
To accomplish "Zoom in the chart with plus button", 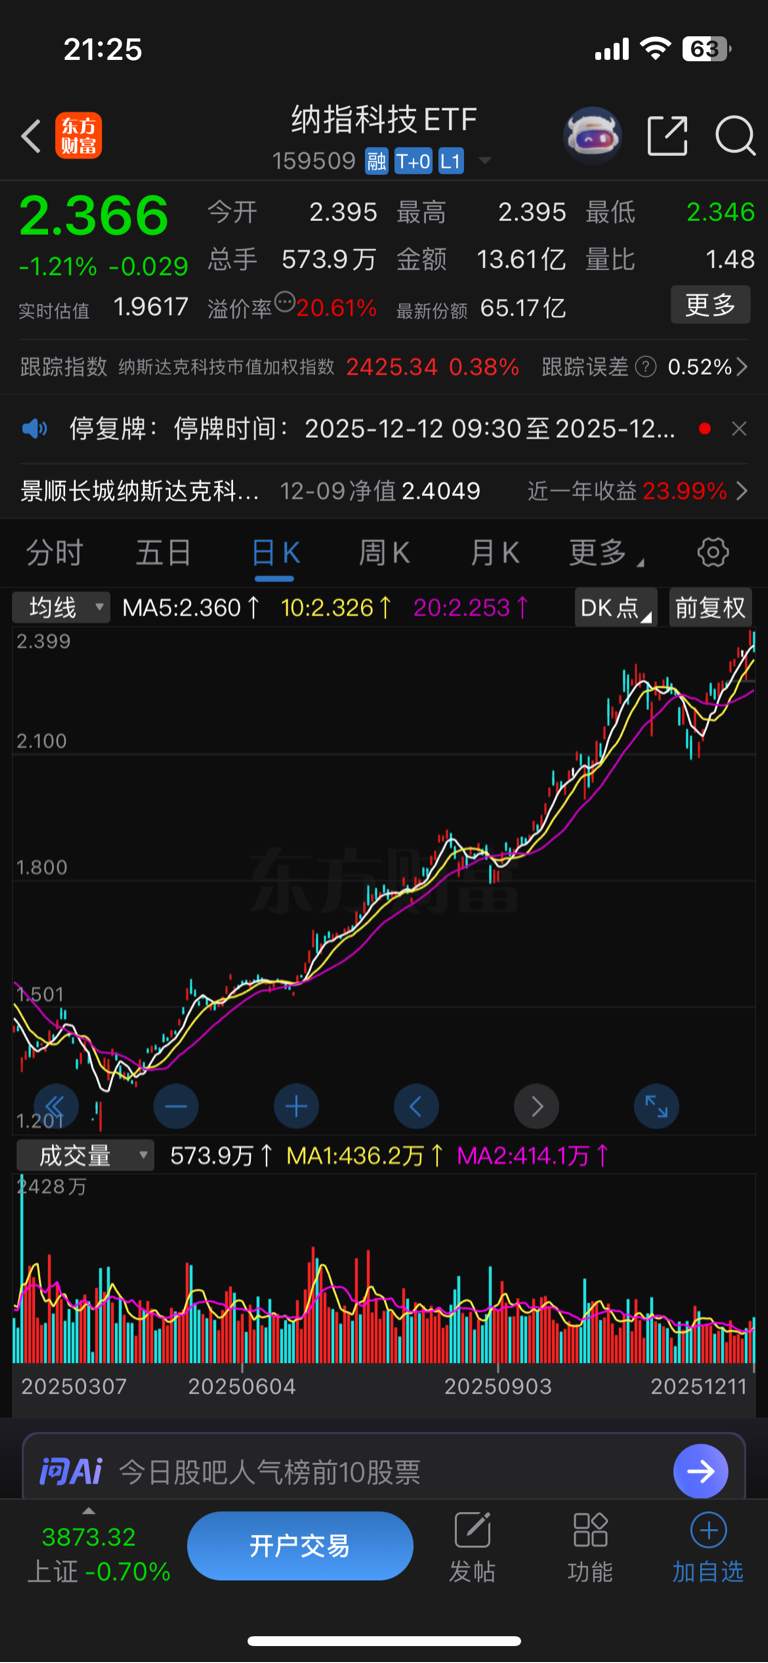I will [296, 1106].
